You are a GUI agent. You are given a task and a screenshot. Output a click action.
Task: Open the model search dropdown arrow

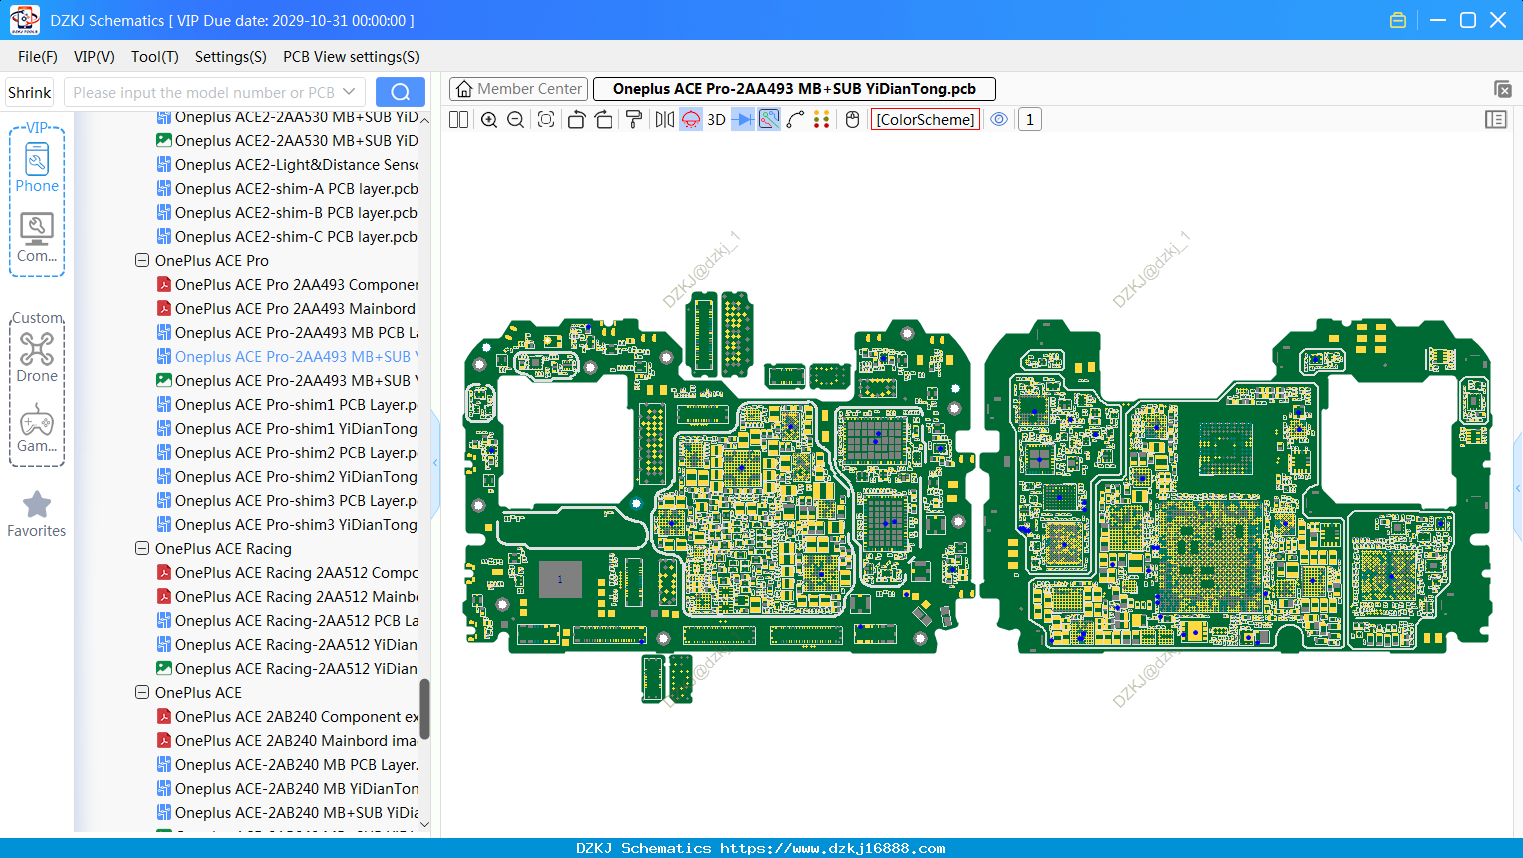point(349,92)
